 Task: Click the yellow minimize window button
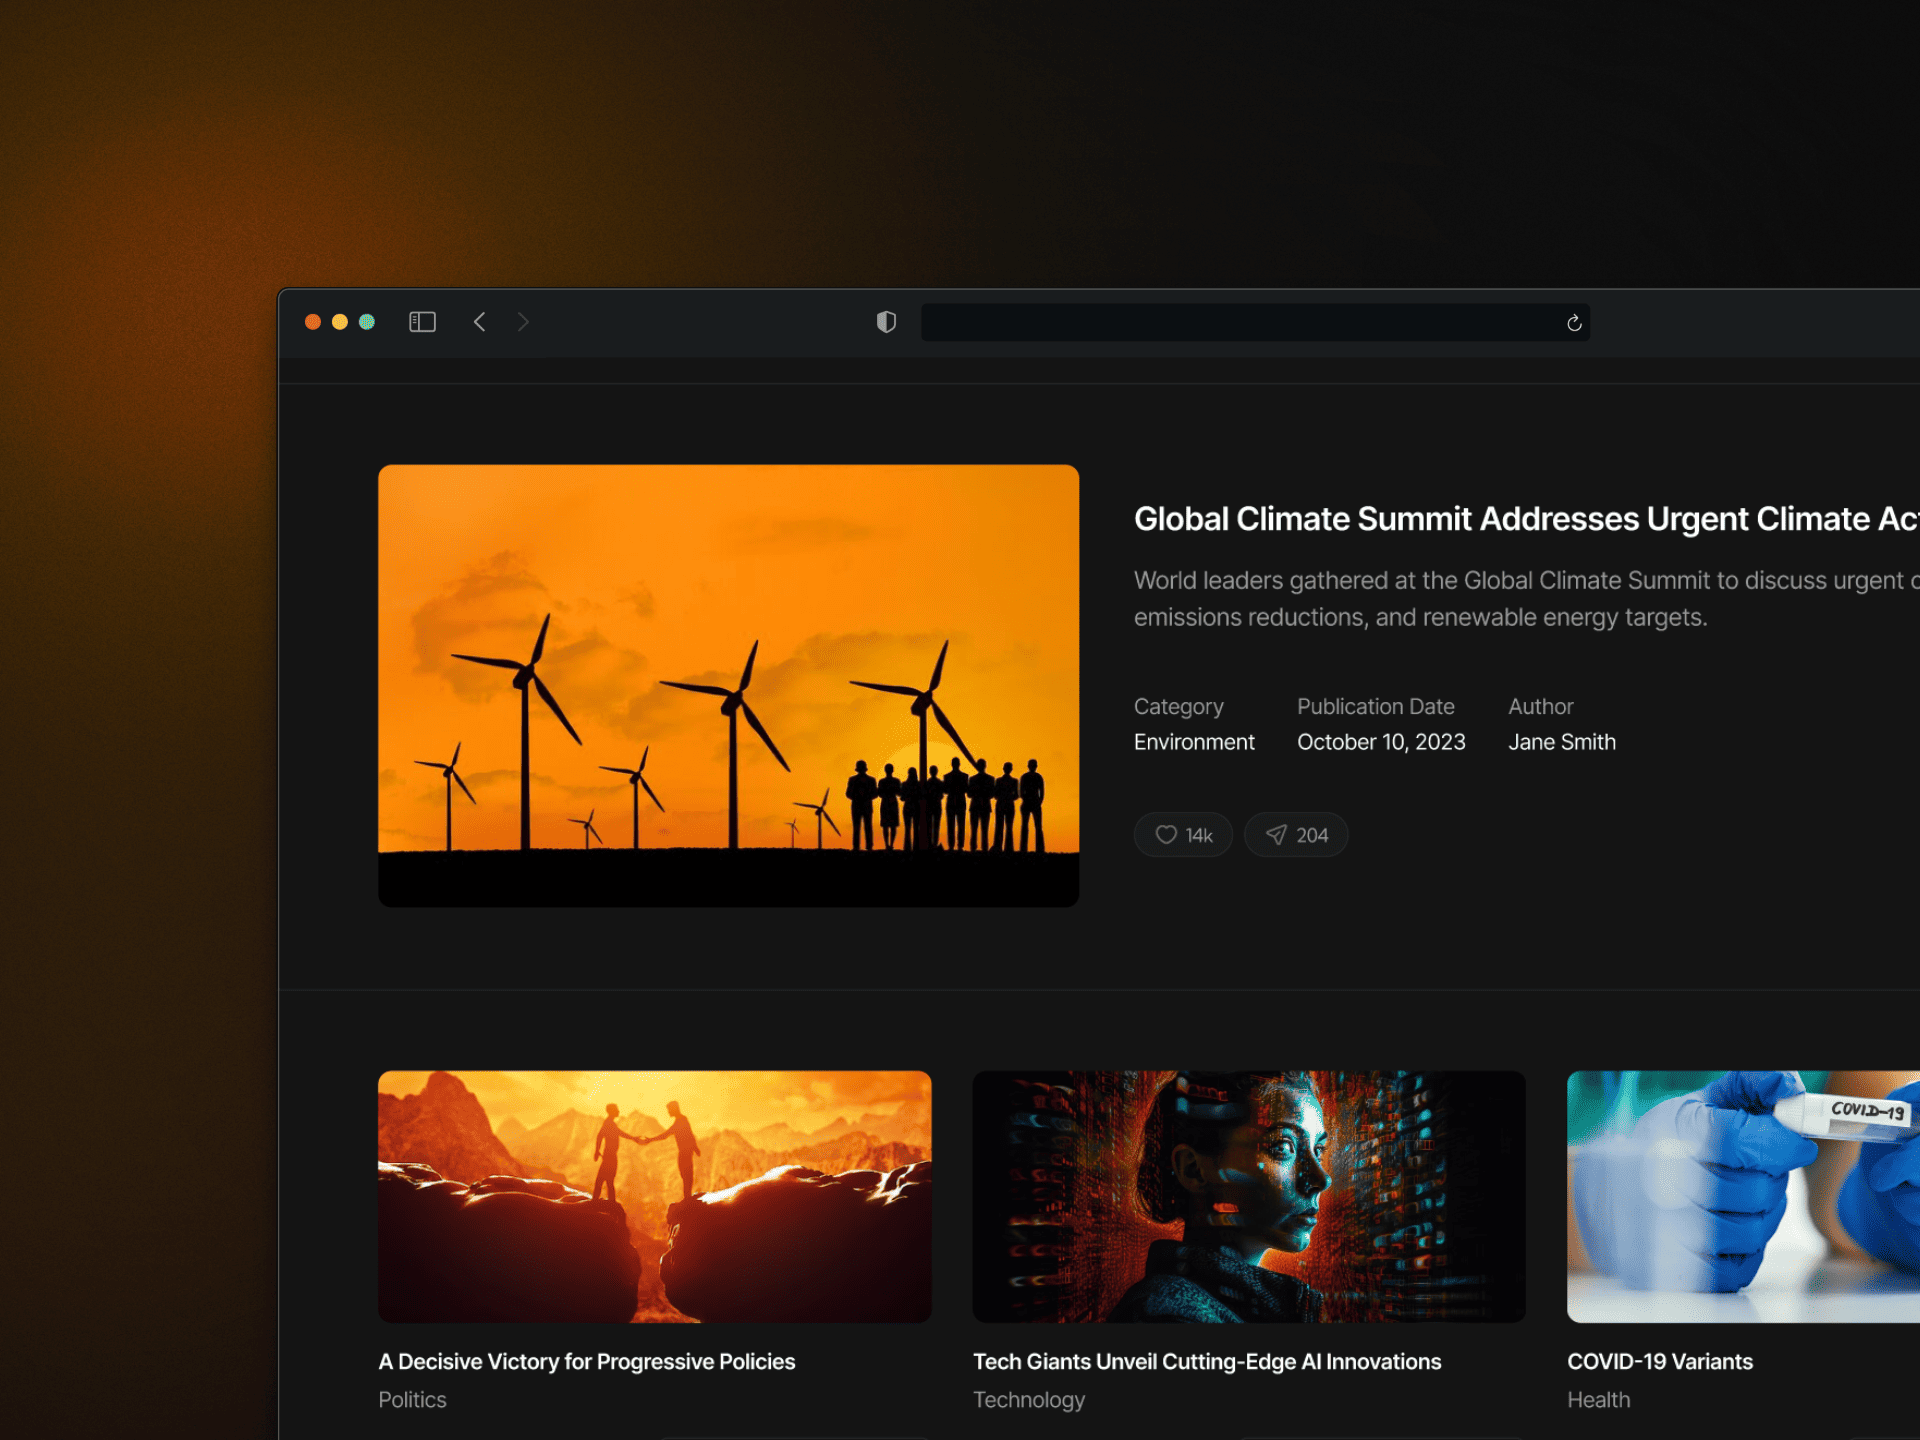coord(340,322)
